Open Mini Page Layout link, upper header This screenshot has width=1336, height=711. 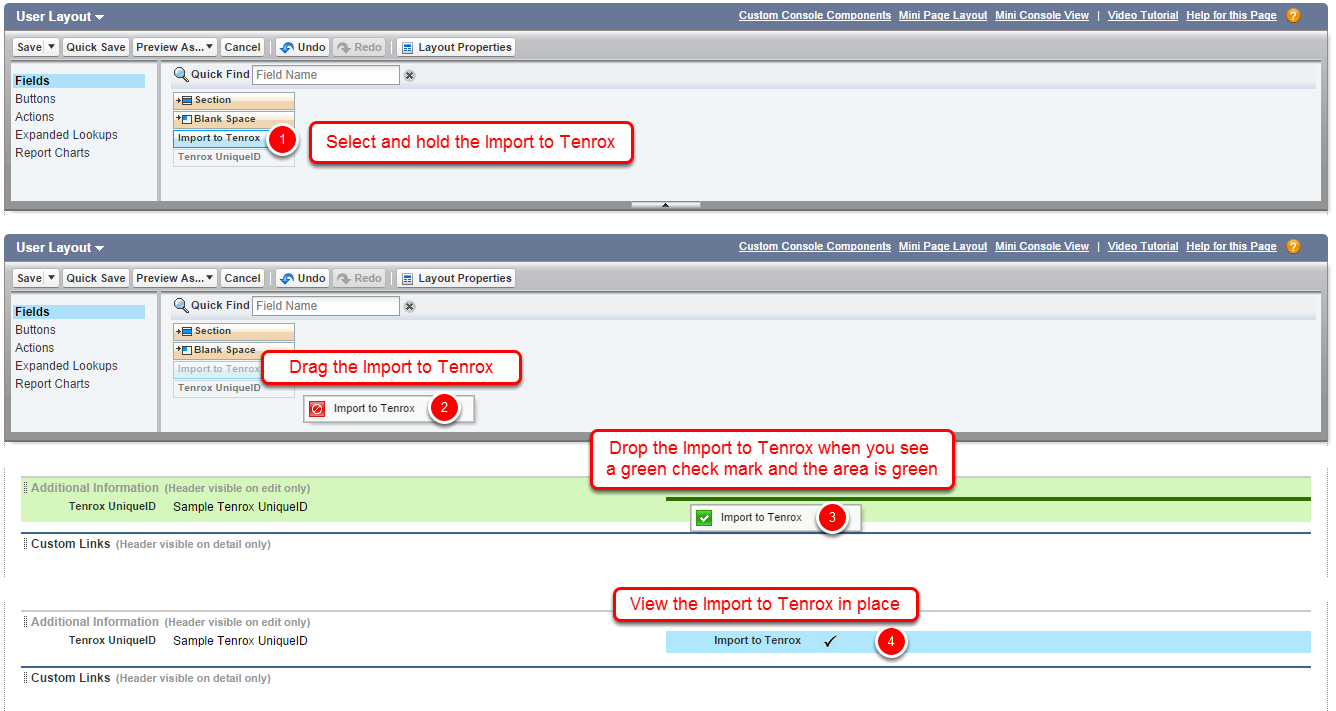[x=943, y=16]
